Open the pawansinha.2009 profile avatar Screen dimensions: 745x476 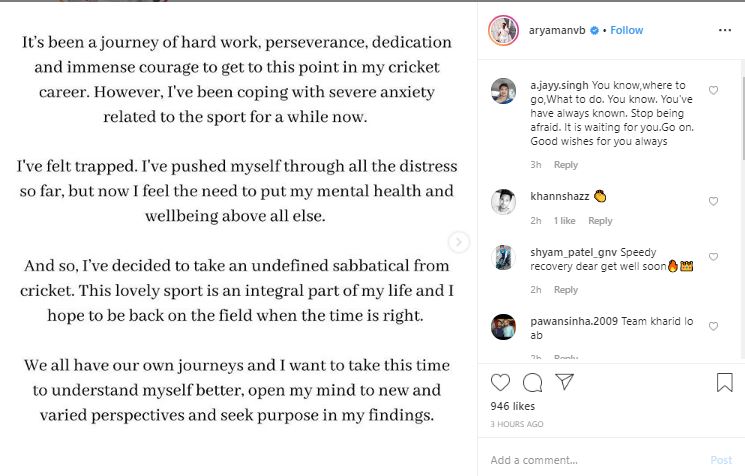click(x=503, y=327)
